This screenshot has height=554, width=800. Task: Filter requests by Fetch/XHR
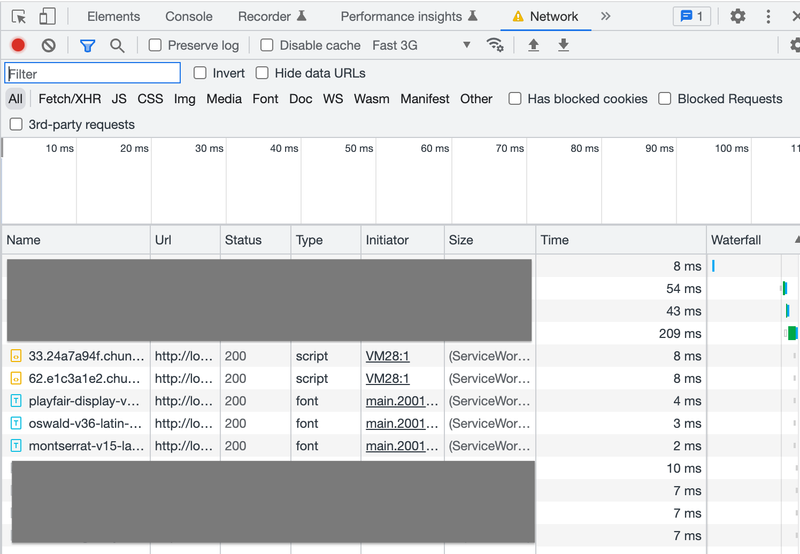click(70, 98)
